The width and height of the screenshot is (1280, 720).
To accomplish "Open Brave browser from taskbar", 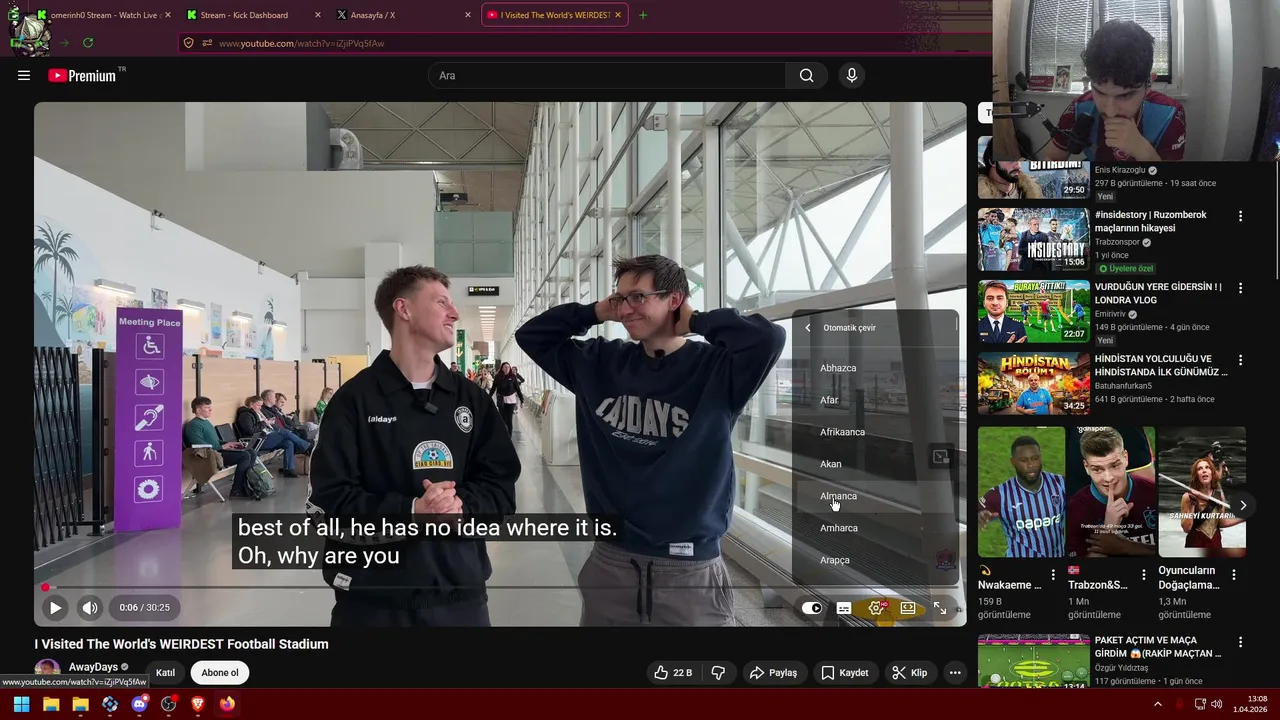I will pos(197,704).
